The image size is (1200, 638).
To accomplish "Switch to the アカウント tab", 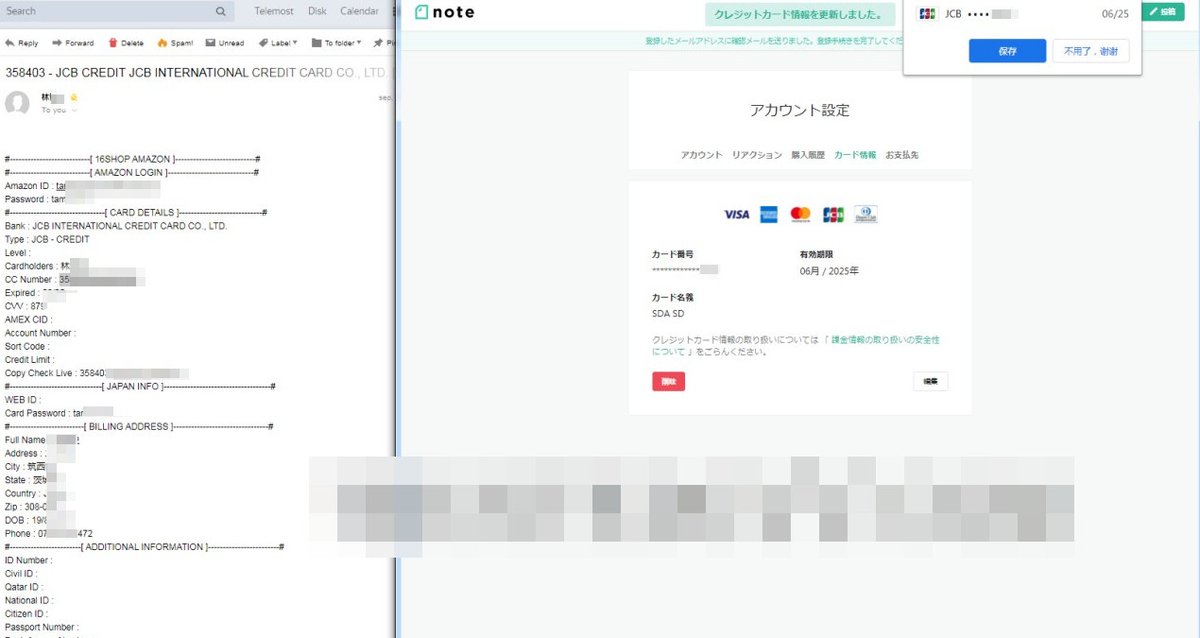I will [701, 155].
